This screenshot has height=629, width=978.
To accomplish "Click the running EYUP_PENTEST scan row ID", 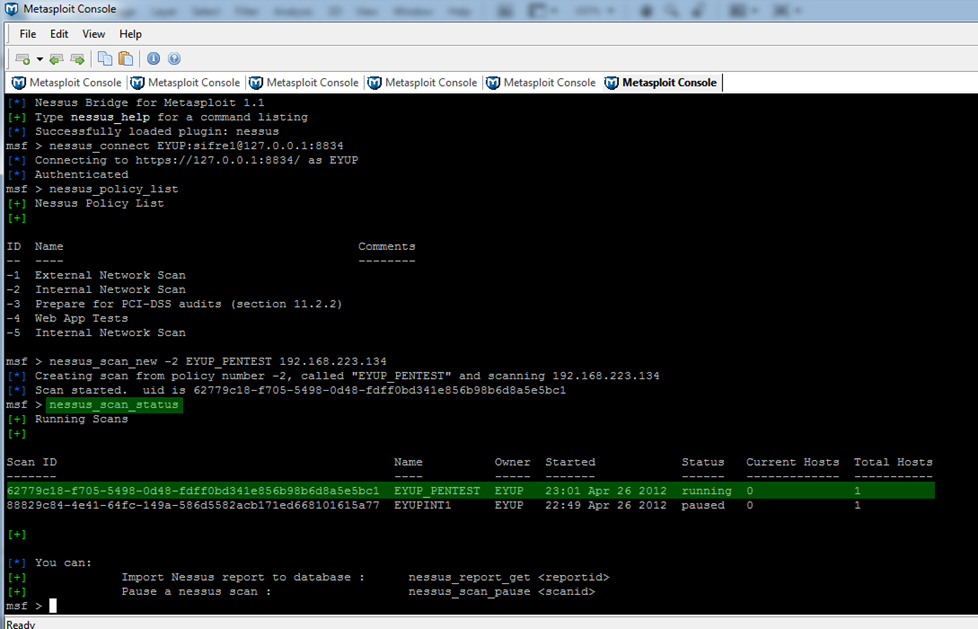I will coord(193,491).
